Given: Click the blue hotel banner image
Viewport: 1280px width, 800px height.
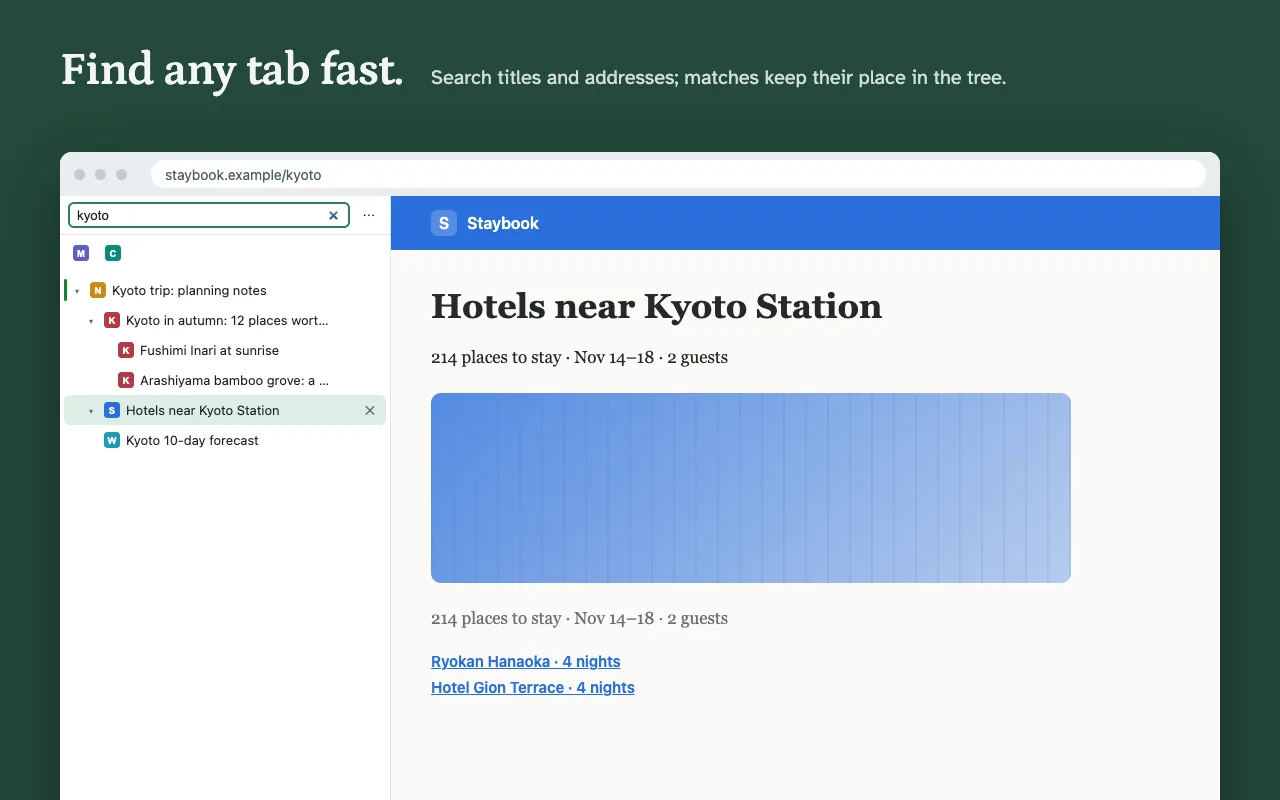Looking at the screenshot, I should point(751,488).
